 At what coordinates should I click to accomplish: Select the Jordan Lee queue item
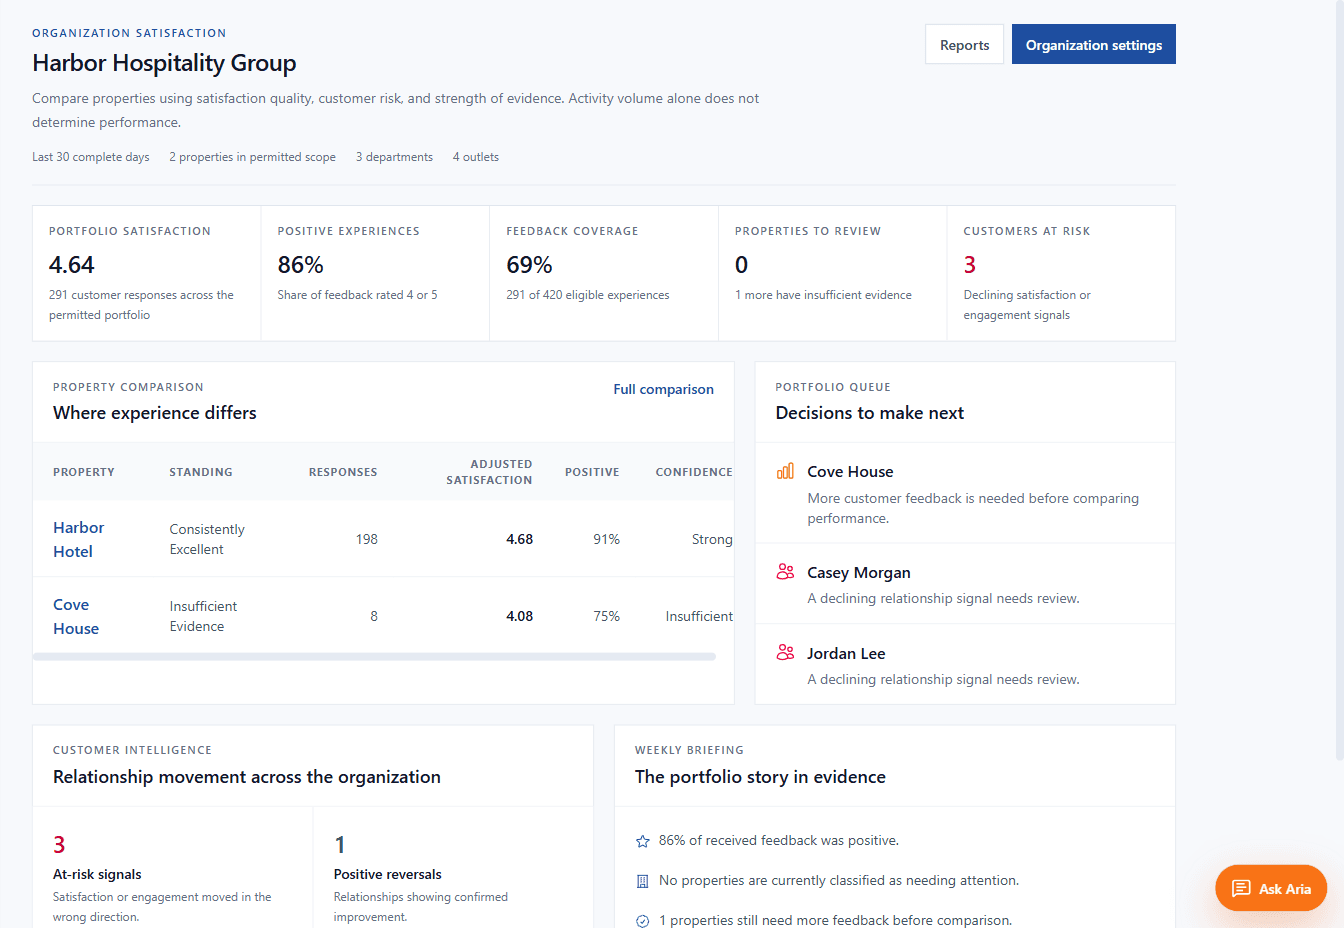(965, 665)
